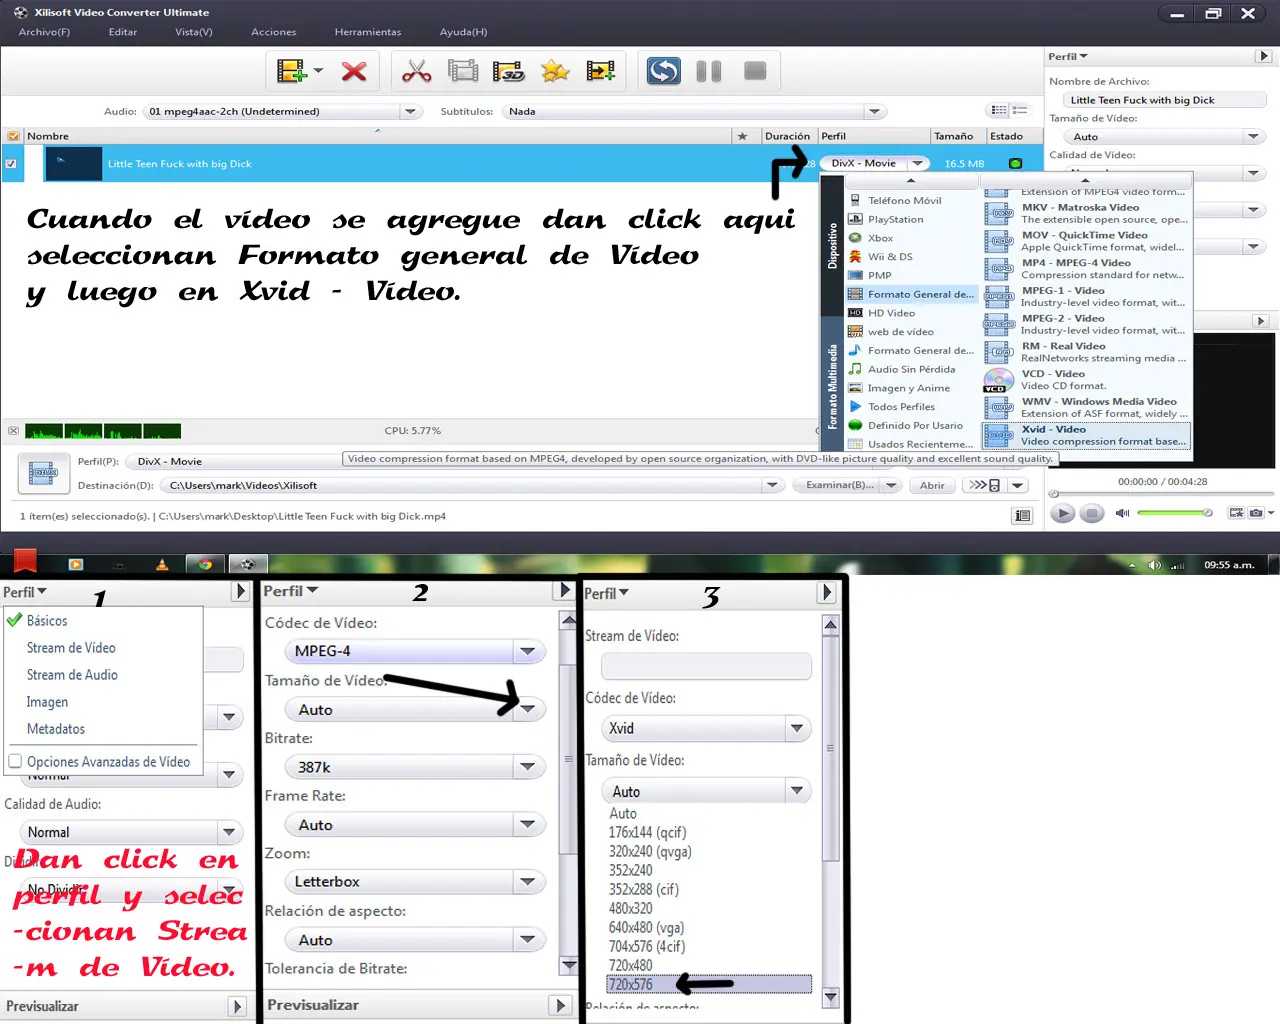Click the gray Merge filmstrip toolbar icon
The width and height of the screenshot is (1280, 1024).
point(463,71)
